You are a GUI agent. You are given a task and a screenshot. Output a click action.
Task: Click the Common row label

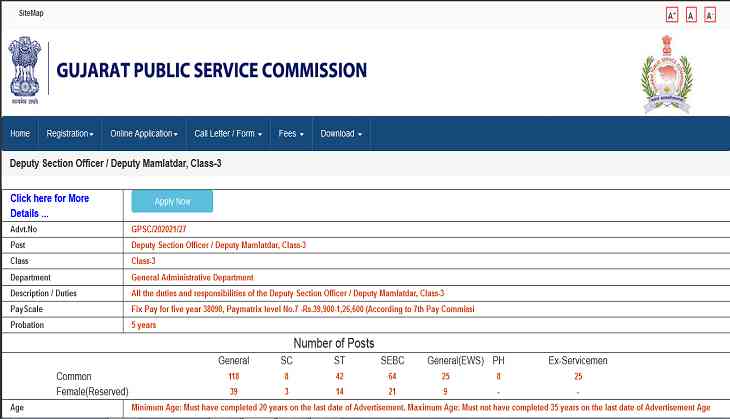tap(74, 376)
